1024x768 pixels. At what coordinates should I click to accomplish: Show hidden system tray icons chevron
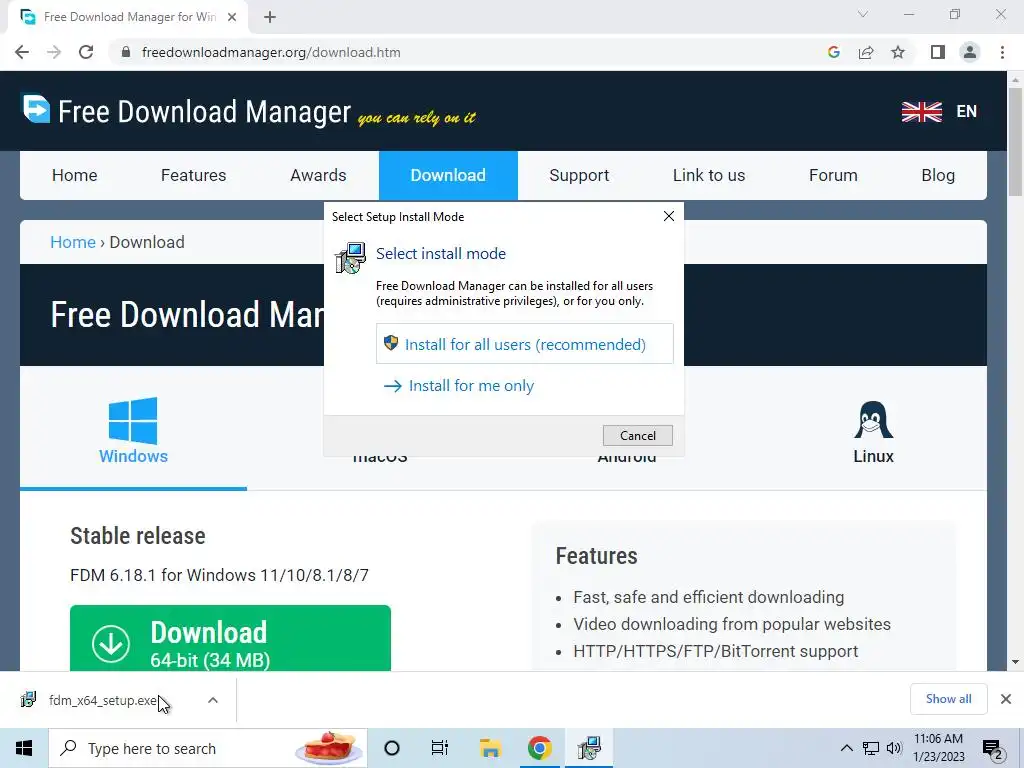click(846, 748)
